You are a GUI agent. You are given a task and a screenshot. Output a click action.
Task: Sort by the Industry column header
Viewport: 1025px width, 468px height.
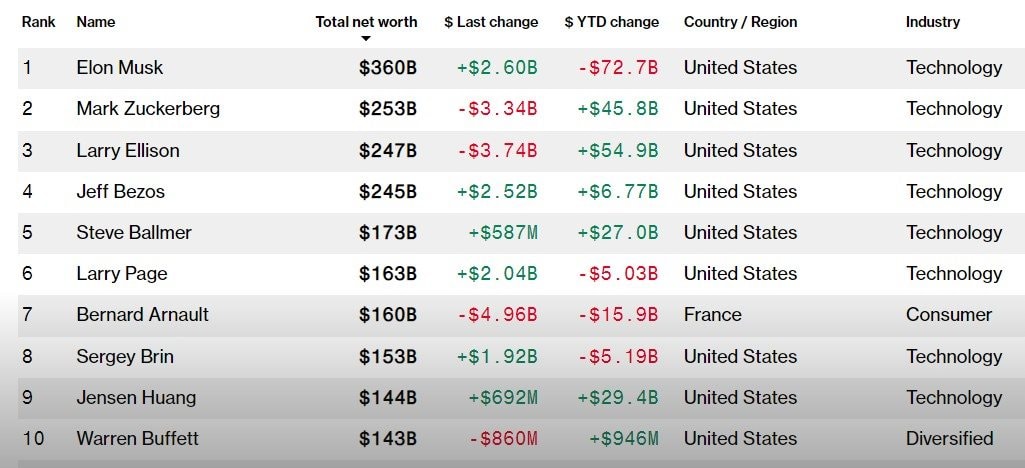[932, 21]
